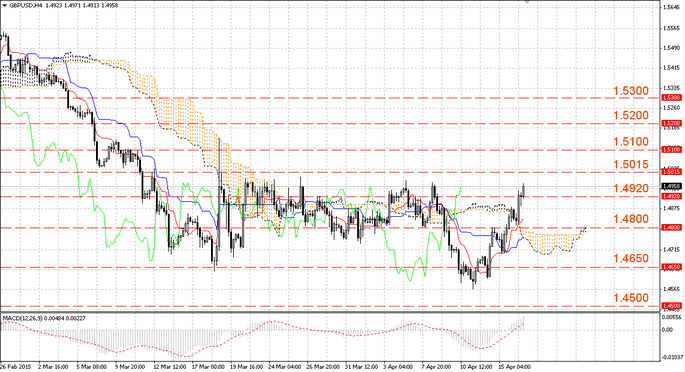Click the red 1.4500 price tag on the axis

671,306
